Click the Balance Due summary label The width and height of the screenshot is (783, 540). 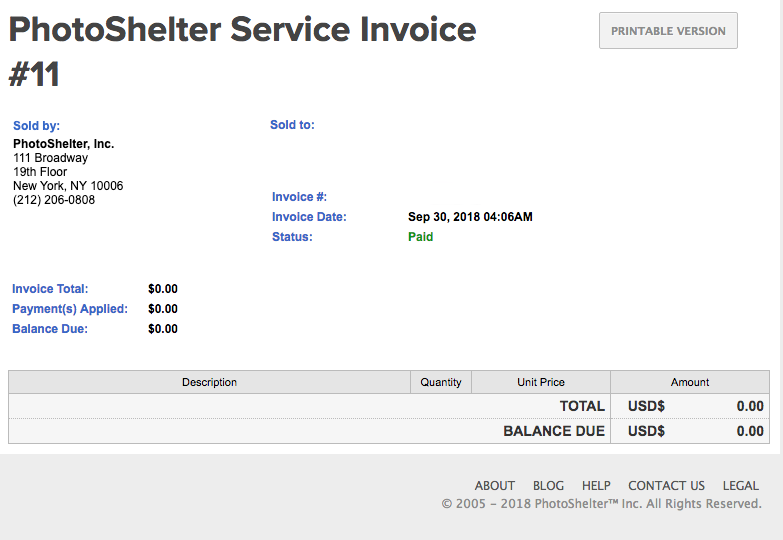(50, 329)
